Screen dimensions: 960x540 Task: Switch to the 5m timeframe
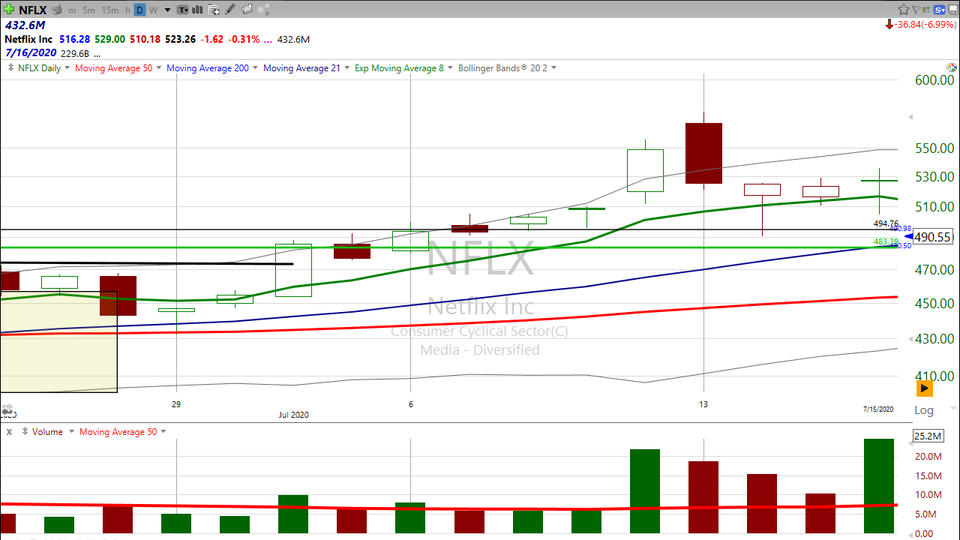[x=89, y=10]
